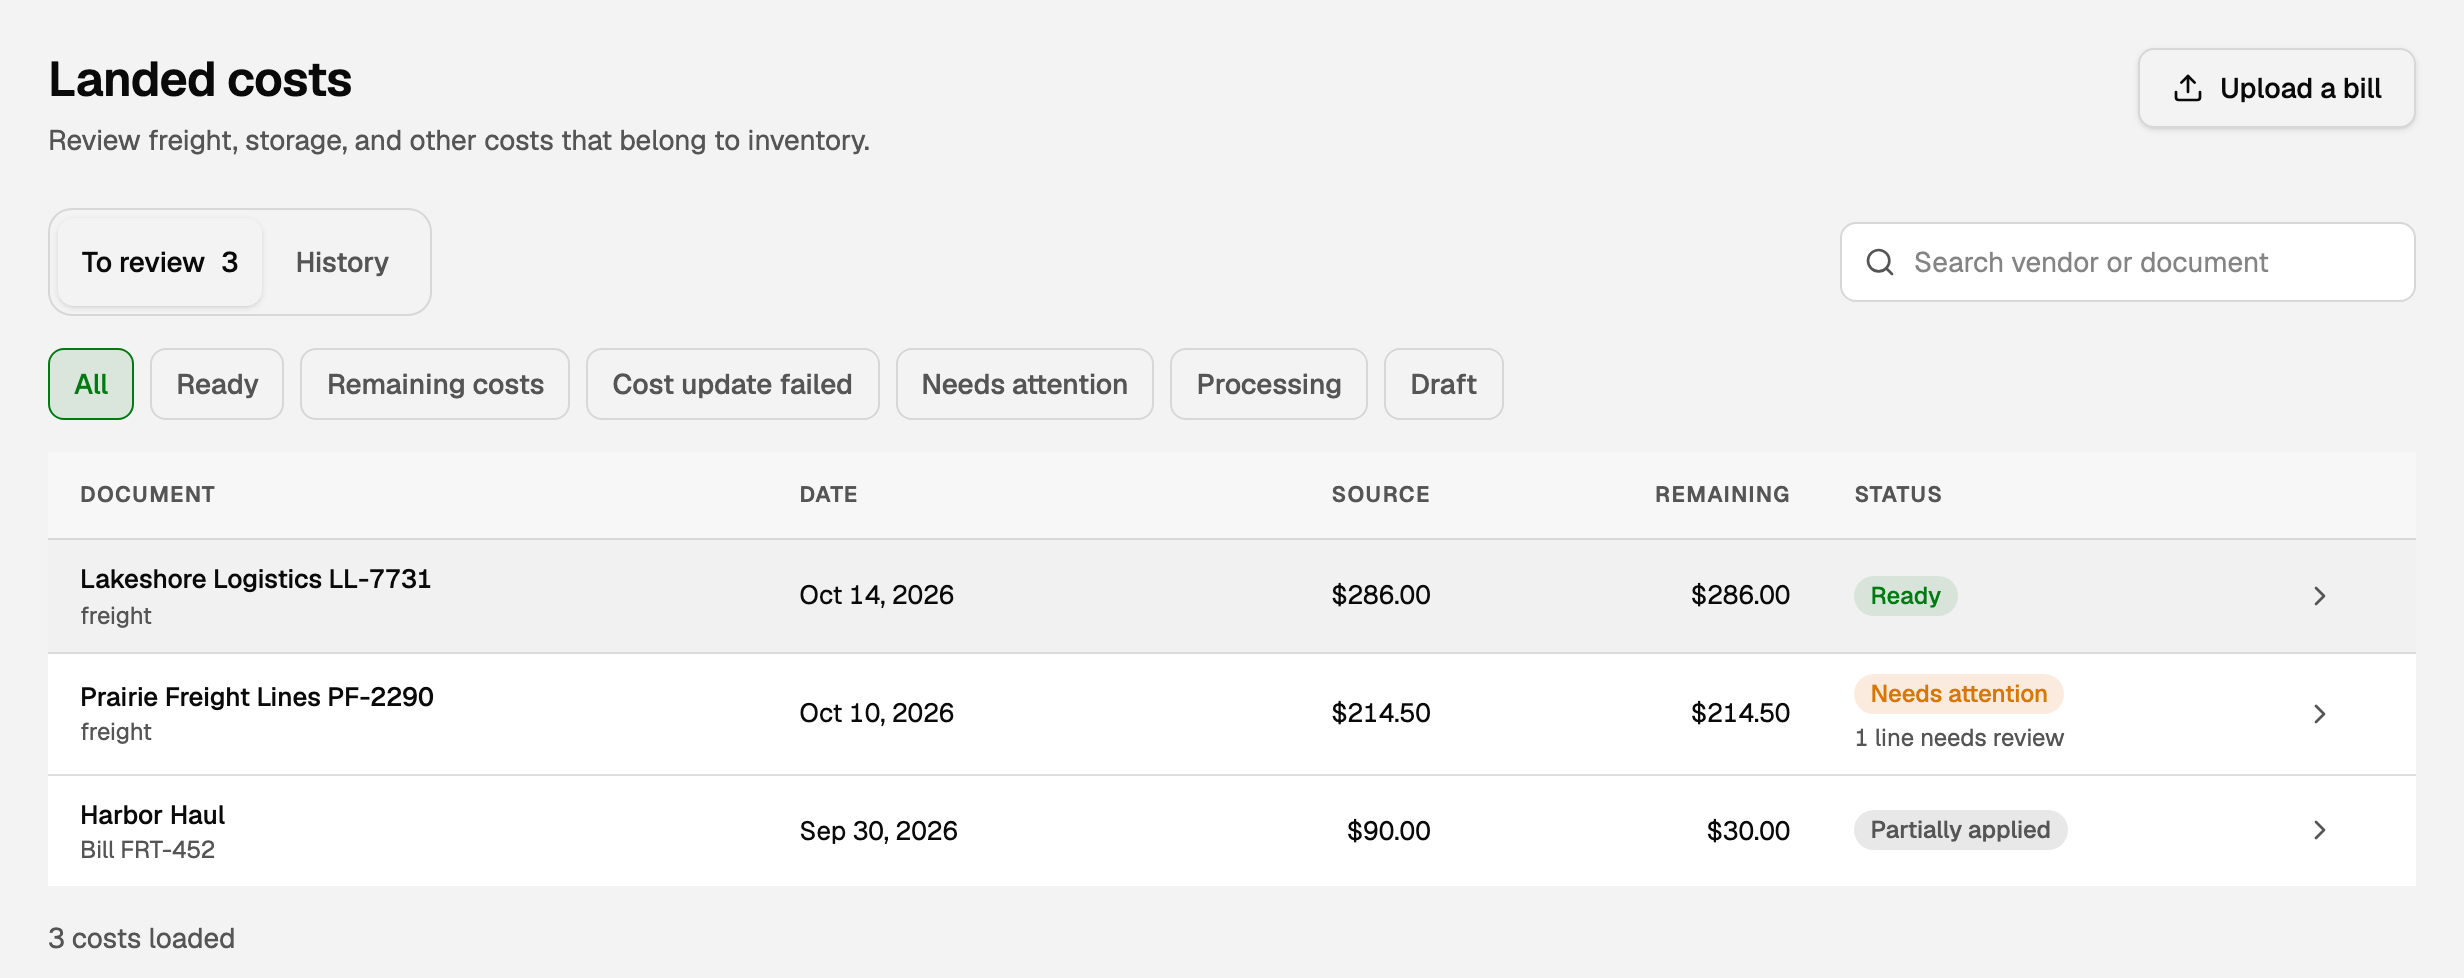Open Prairie Freight Lines row chevron arrow

(2320, 714)
